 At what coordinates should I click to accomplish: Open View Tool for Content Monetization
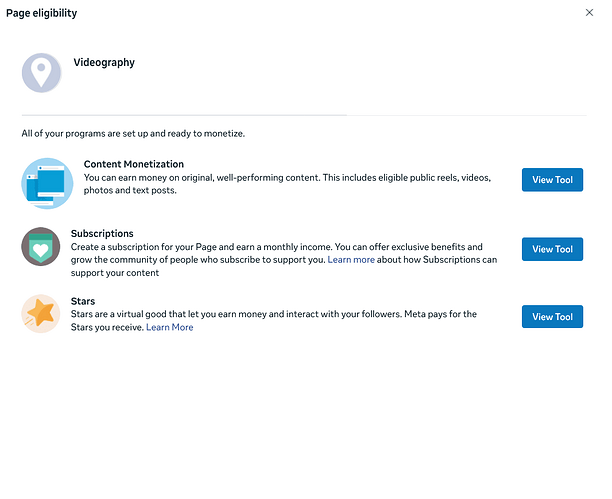coord(552,180)
